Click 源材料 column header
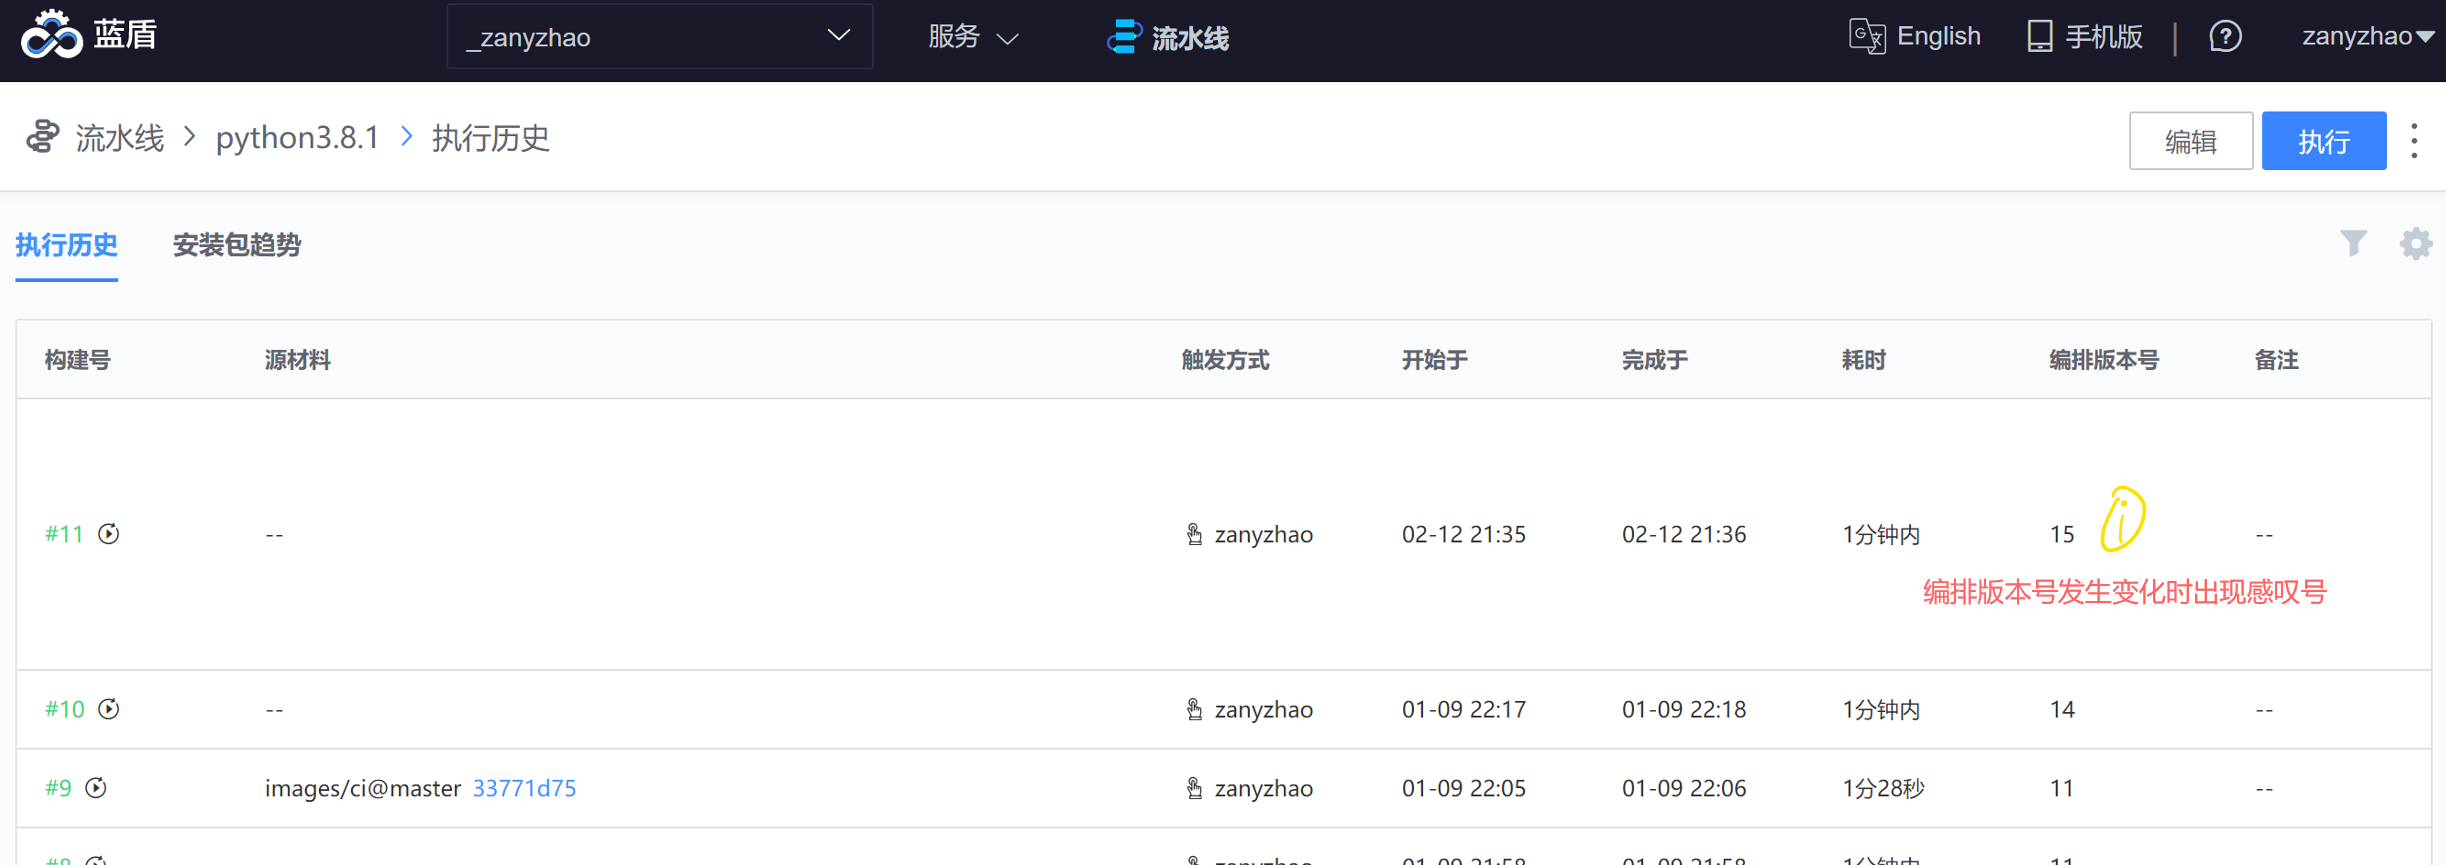 pos(298,360)
